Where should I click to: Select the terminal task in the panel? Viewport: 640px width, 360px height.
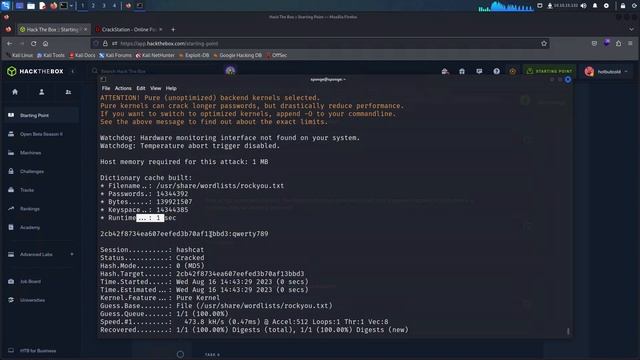point(140,6)
